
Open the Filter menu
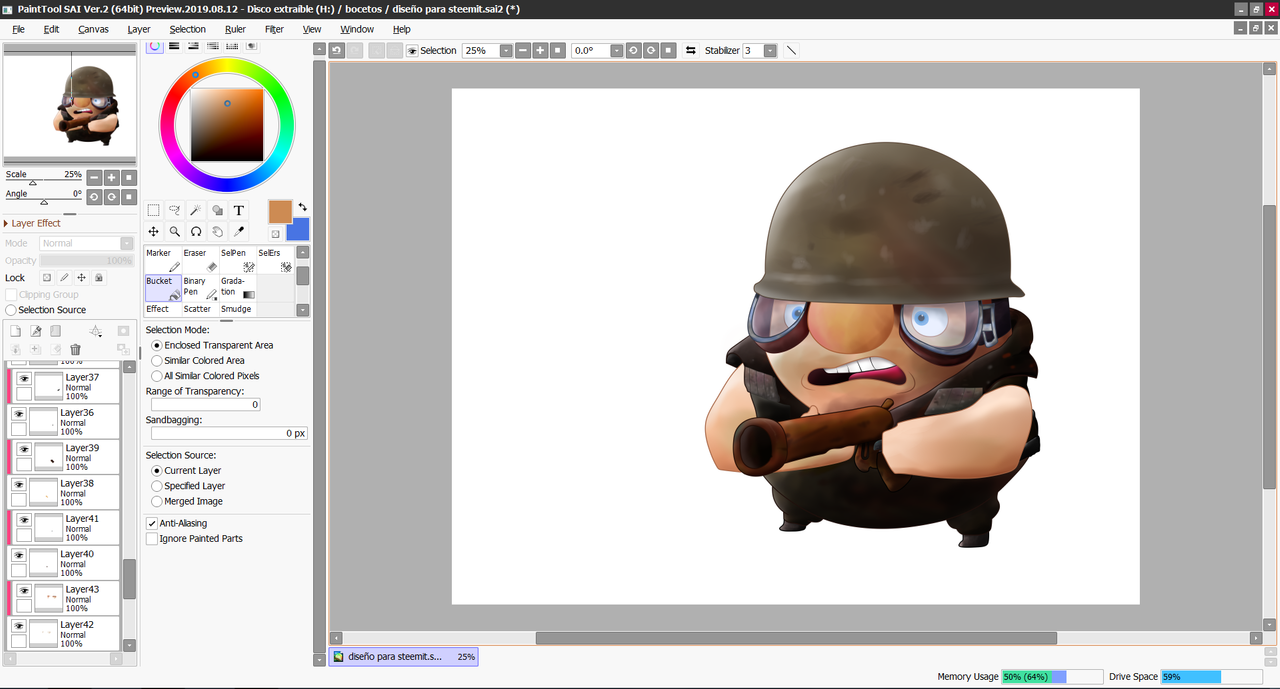tap(274, 29)
